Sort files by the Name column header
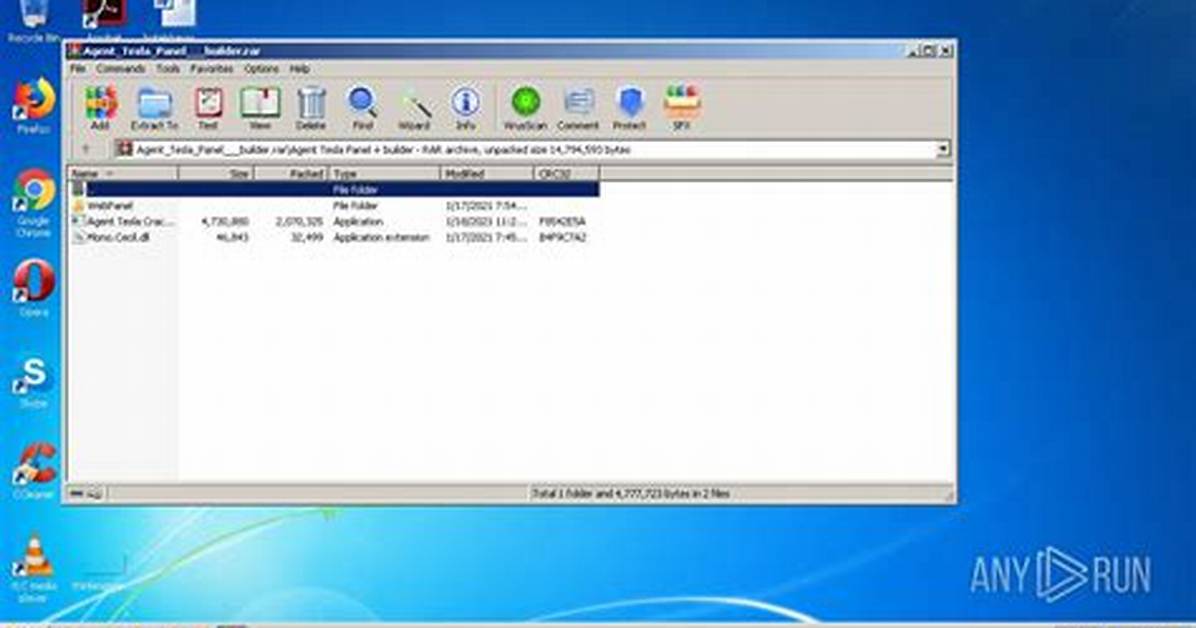1196x628 pixels. 123,173
